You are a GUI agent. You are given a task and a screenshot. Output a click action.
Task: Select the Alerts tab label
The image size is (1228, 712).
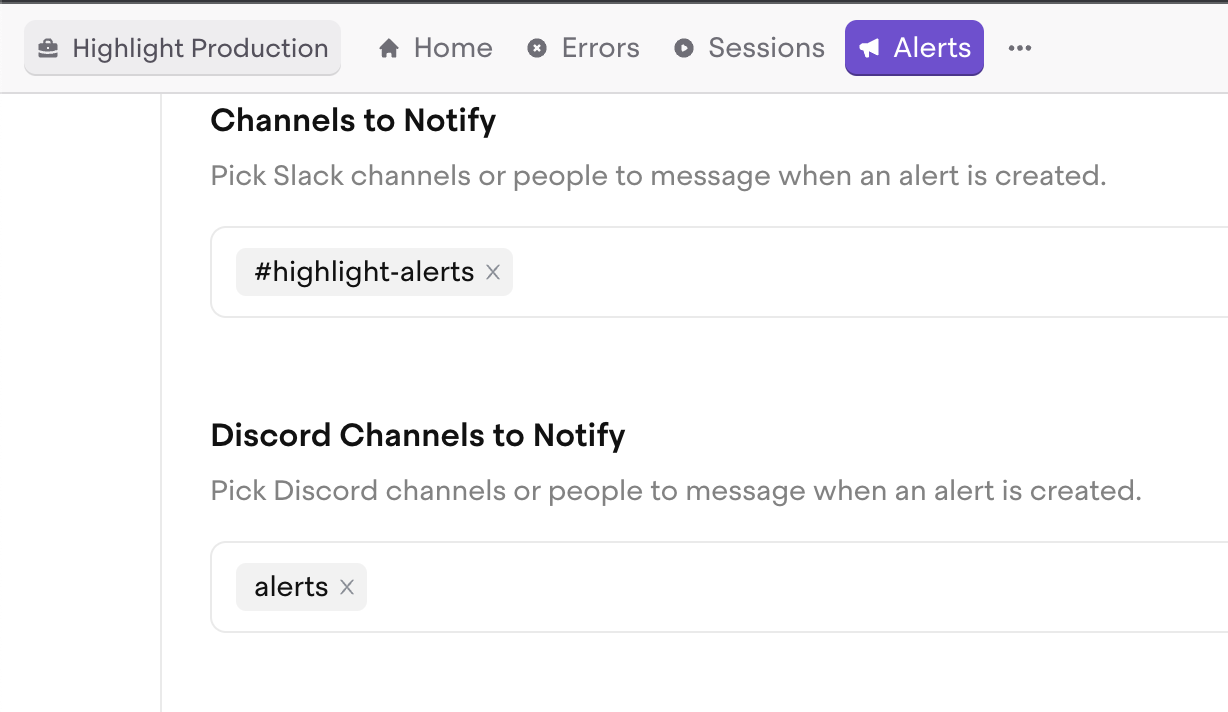pyautogui.click(x=932, y=48)
